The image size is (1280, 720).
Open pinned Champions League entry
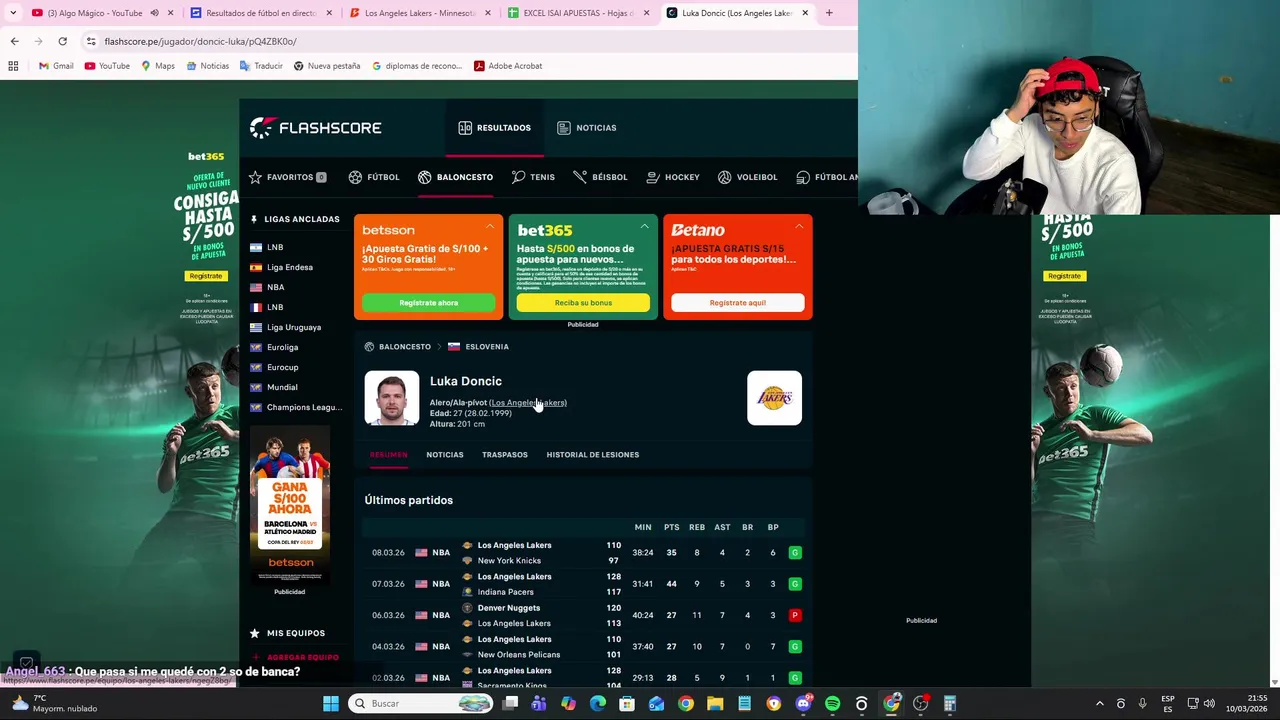303,407
